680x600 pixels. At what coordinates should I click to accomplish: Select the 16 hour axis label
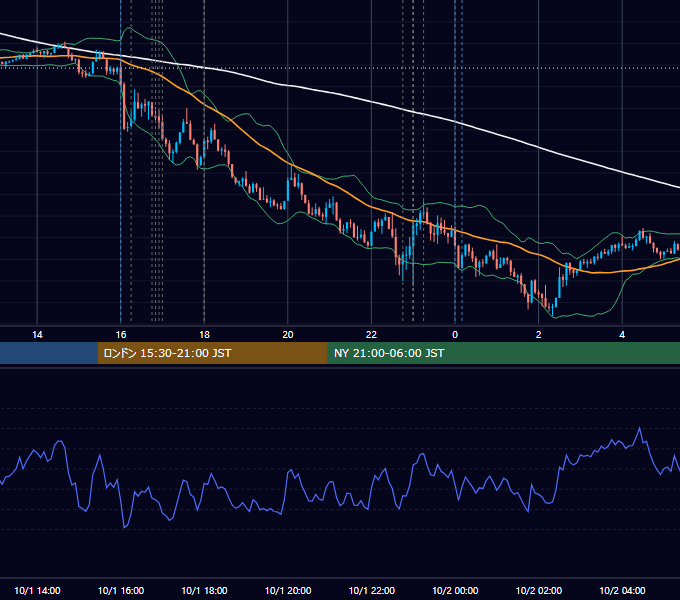click(x=121, y=335)
